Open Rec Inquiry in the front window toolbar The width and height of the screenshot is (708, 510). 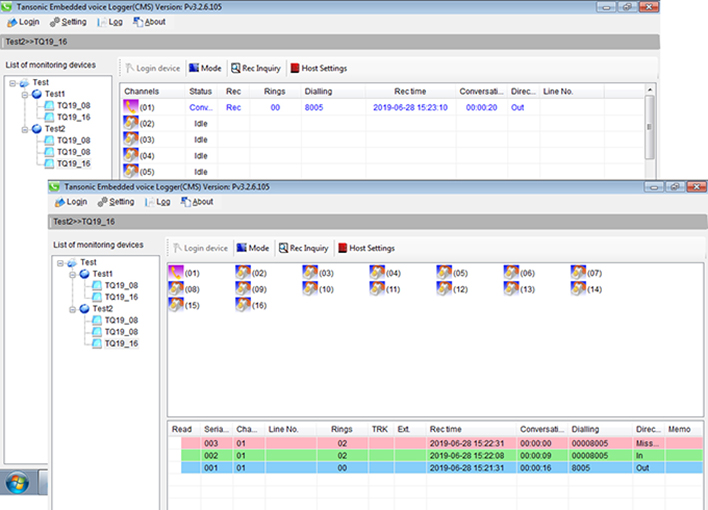click(303, 248)
